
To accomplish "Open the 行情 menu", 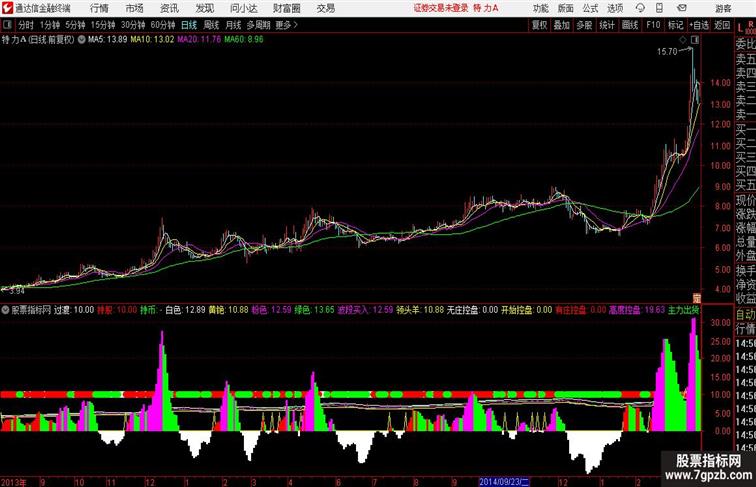I will tap(99, 8).
